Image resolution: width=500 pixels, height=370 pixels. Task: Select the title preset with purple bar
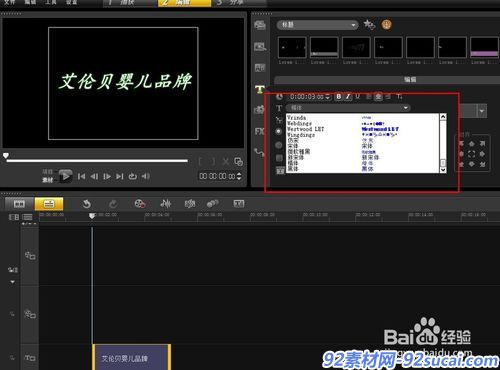(484, 48)
